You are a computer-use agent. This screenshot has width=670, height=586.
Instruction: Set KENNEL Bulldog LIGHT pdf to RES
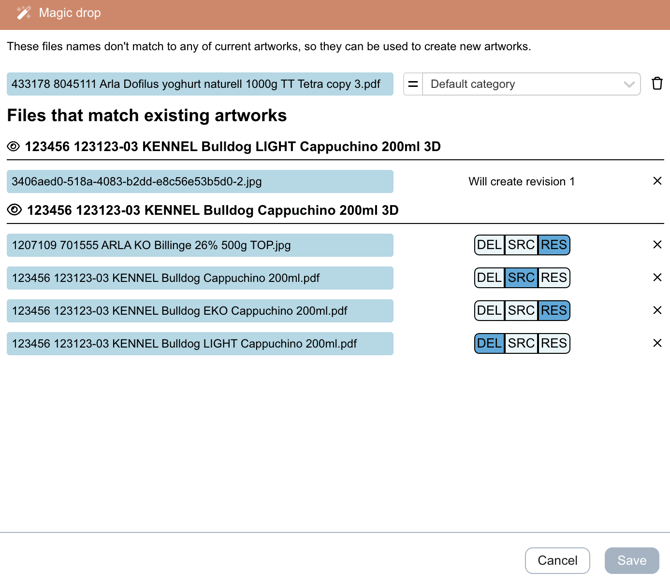pos(553,343)
